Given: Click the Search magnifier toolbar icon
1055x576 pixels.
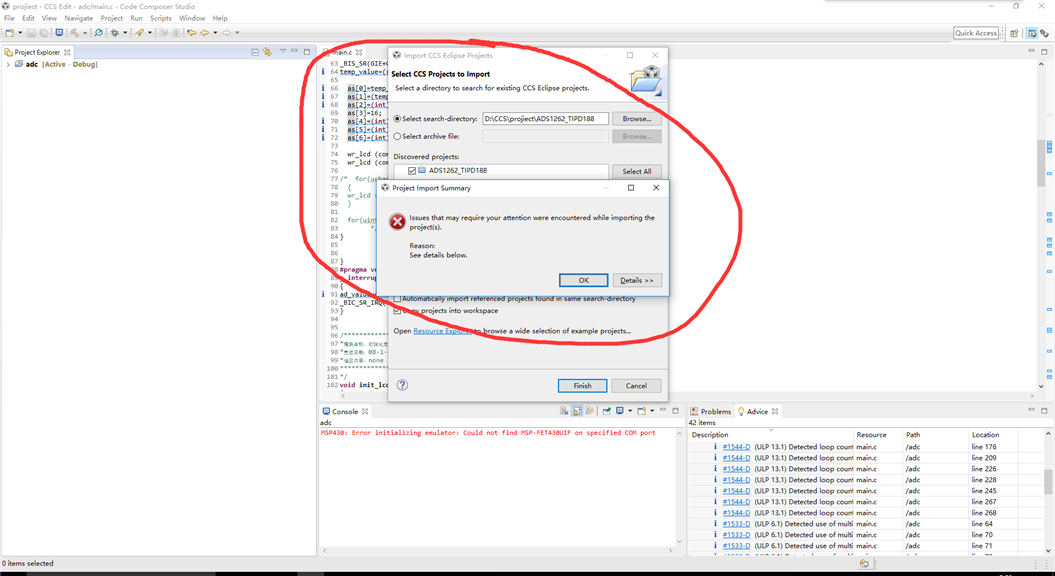Looking at the screenshot, I should [x=98, y=32].
